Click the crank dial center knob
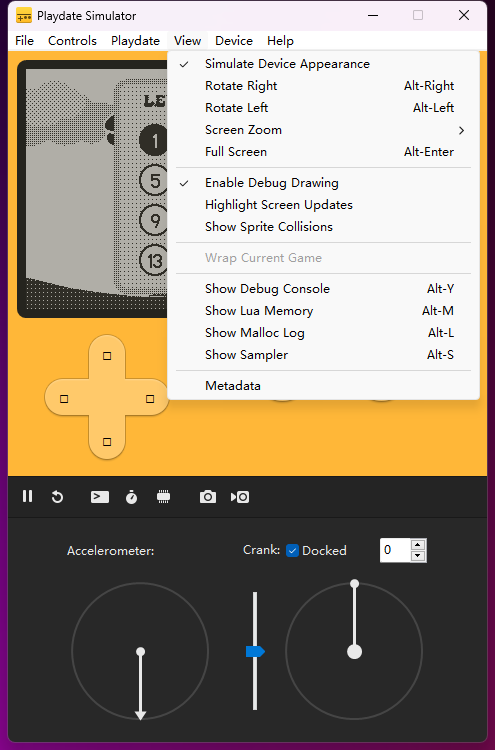The height and width of the screenshot is (750, 495). (x=354, y=651)
